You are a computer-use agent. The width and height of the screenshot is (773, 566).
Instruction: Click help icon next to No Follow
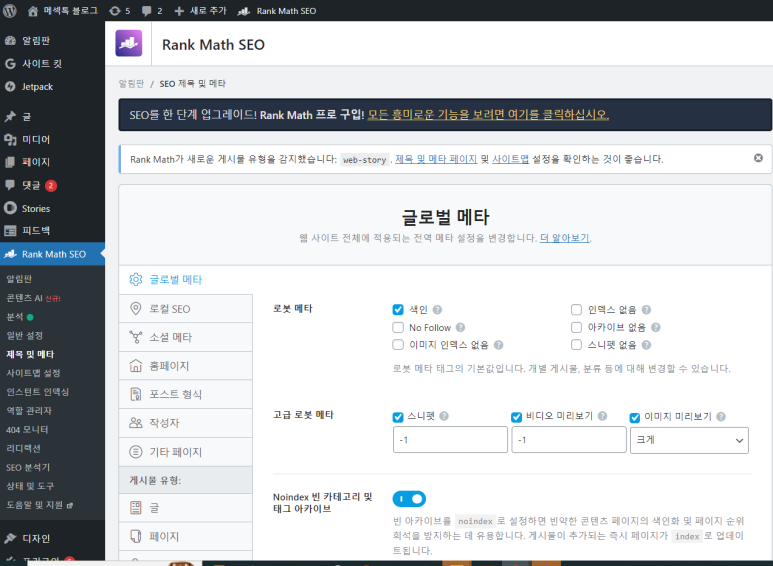[x=460, y=327]
